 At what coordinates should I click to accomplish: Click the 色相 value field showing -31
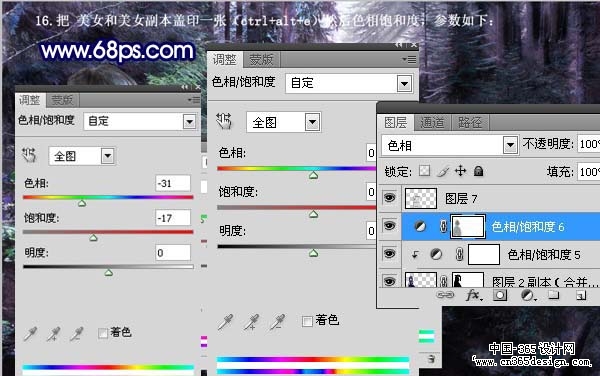click(173, 183)
